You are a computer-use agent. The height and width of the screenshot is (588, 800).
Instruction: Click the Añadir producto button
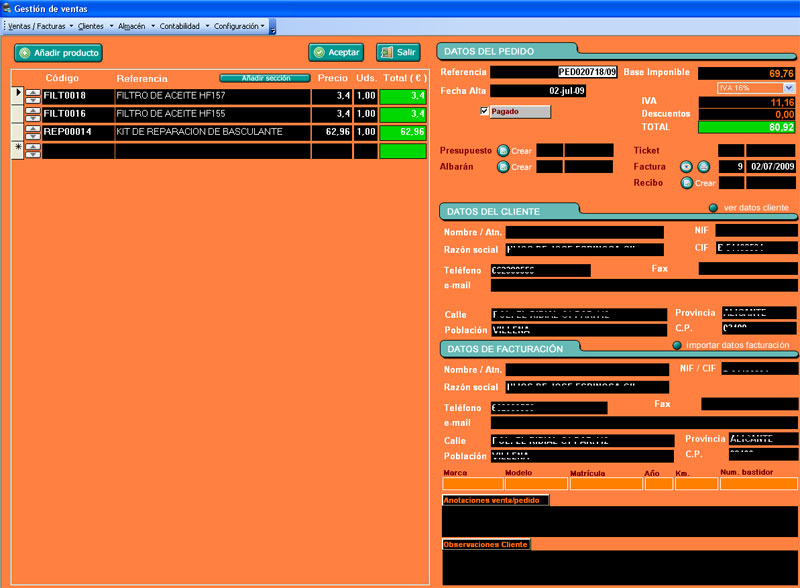tap(59, 53)
